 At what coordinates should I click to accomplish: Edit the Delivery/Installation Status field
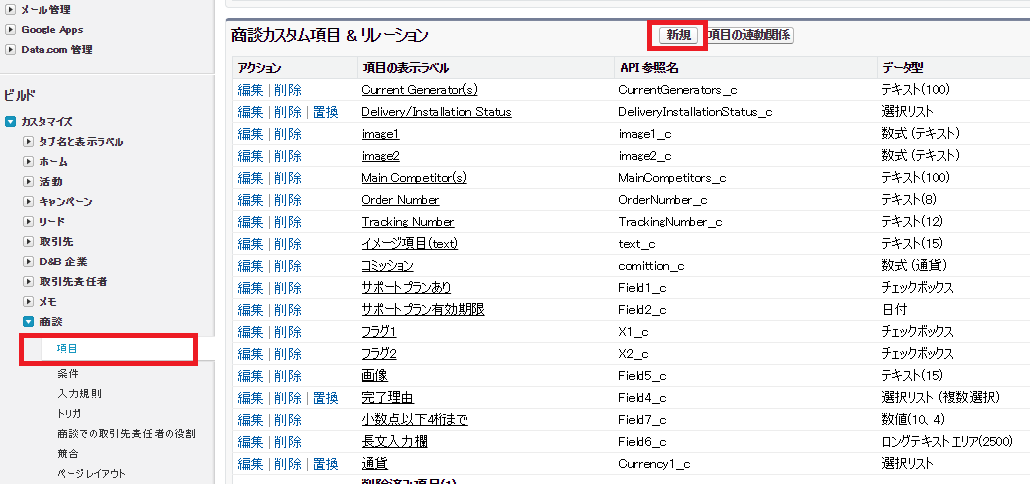click(x=250, y=112)
